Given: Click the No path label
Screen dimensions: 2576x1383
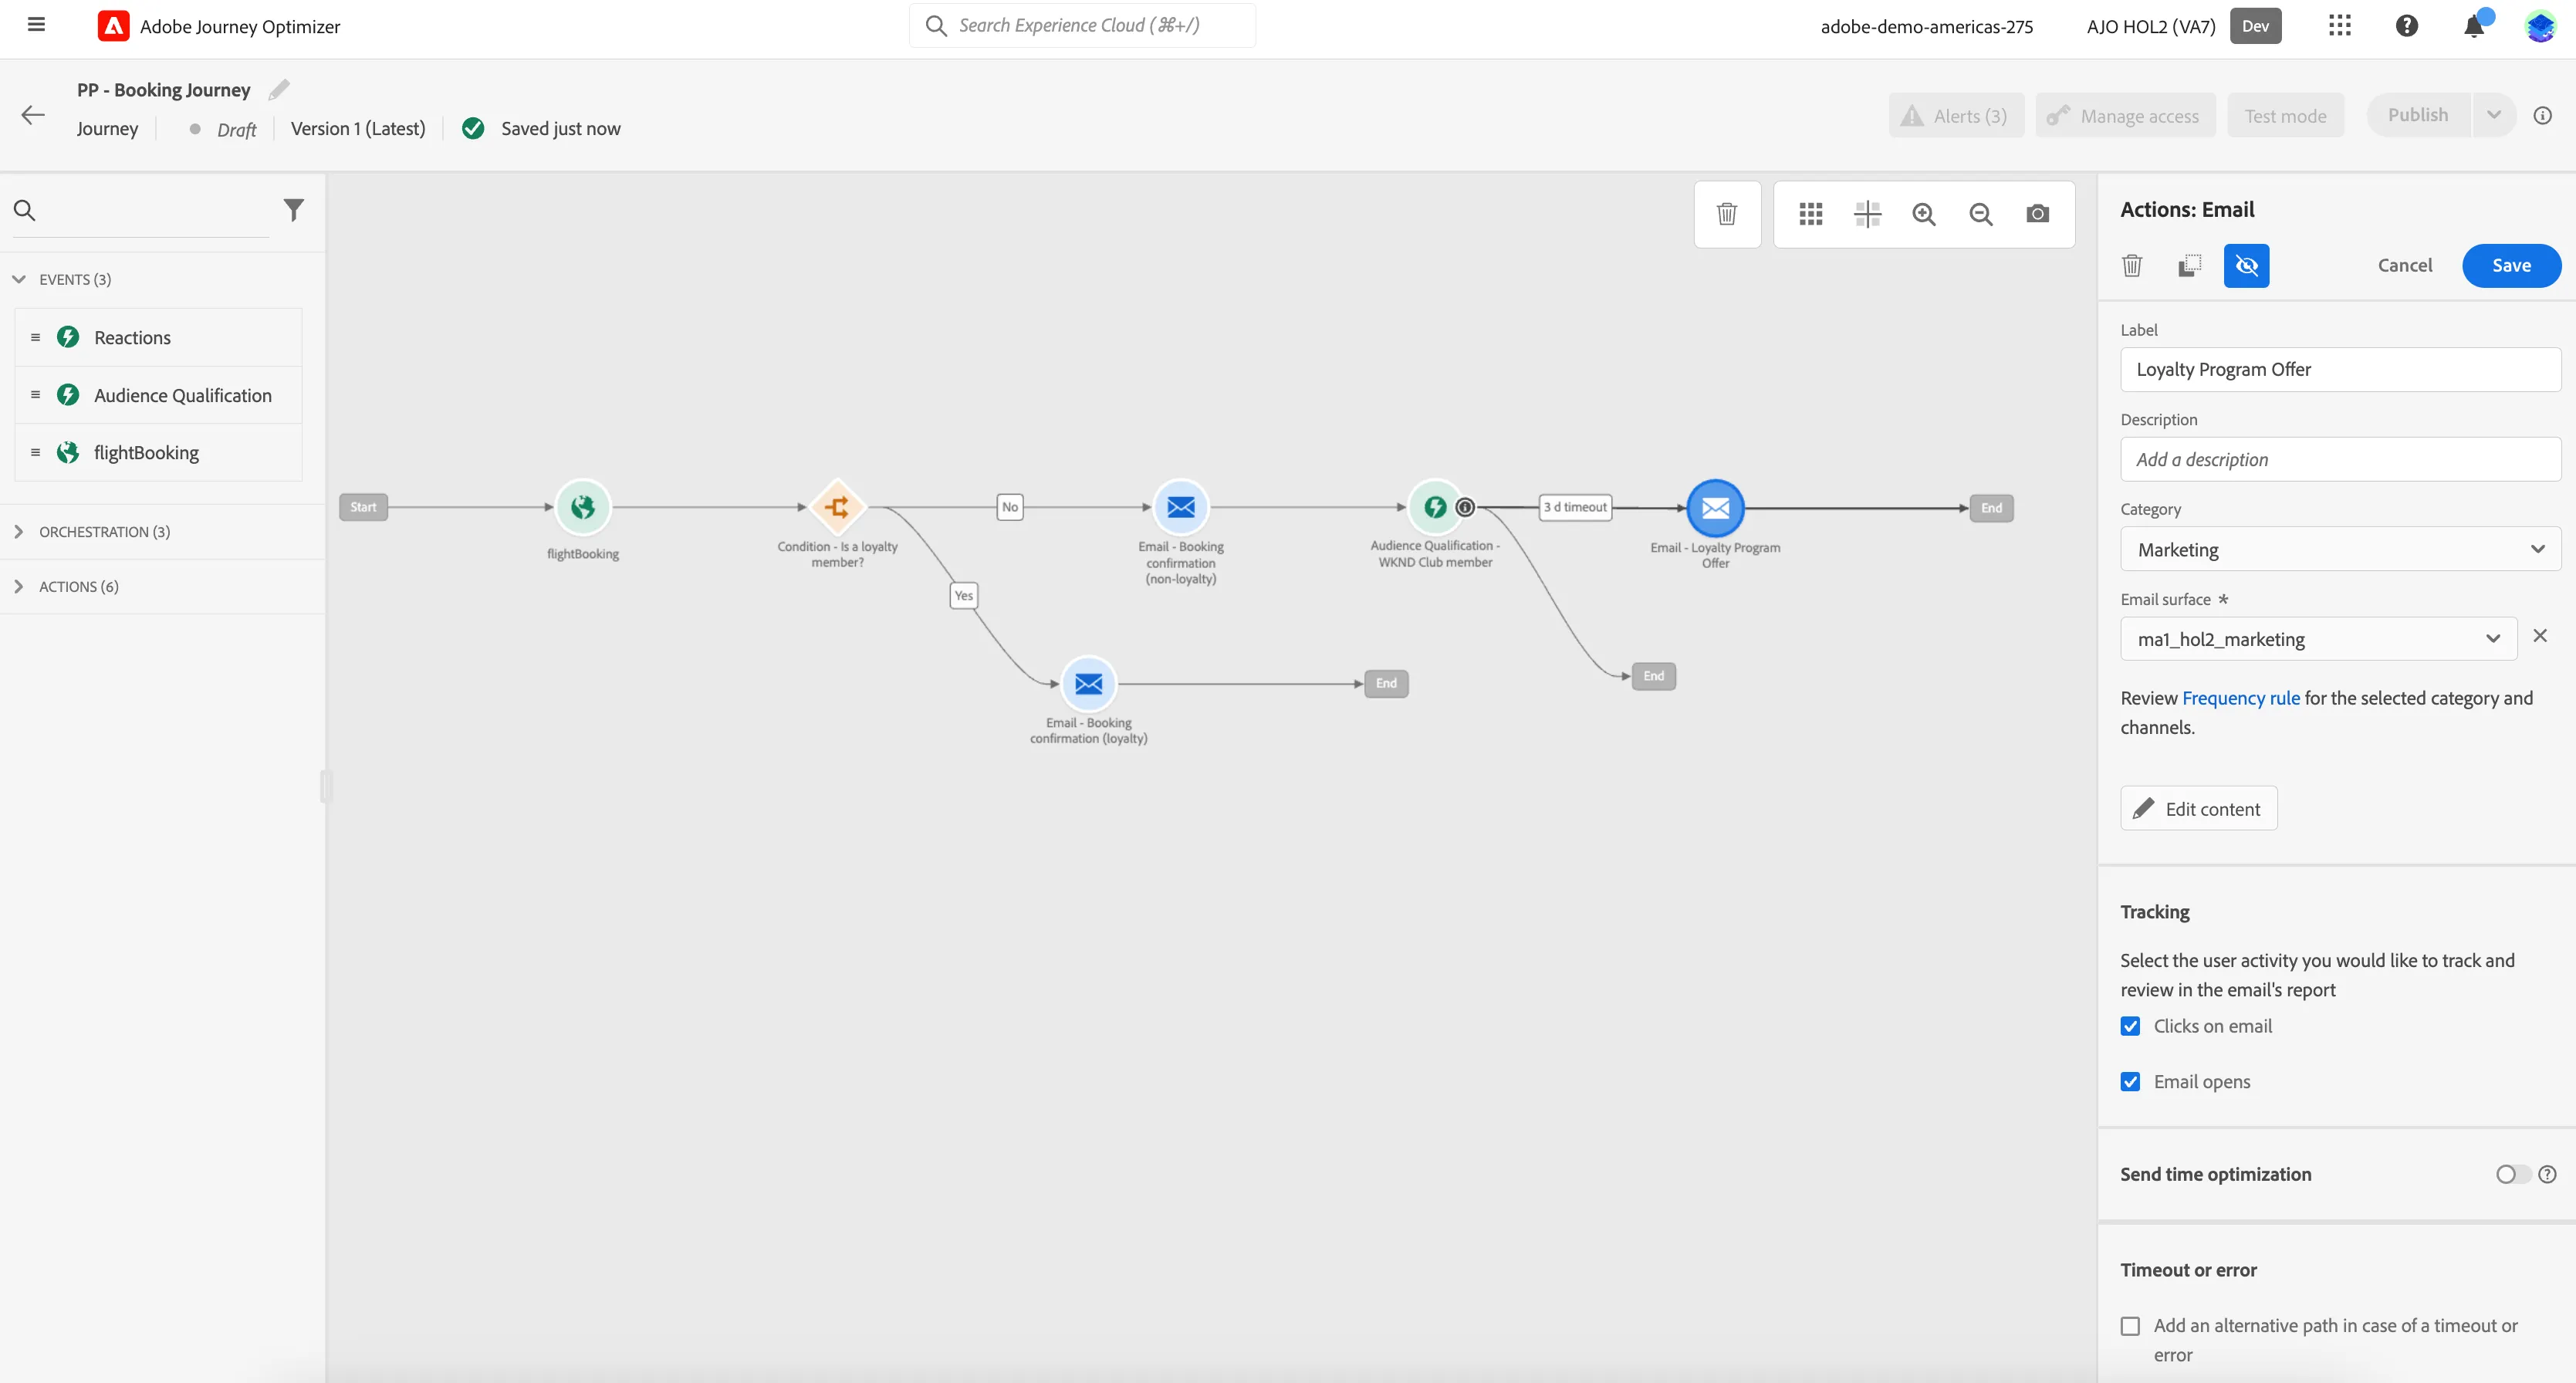Looking at the screenshot, I should pos(1010,507).
